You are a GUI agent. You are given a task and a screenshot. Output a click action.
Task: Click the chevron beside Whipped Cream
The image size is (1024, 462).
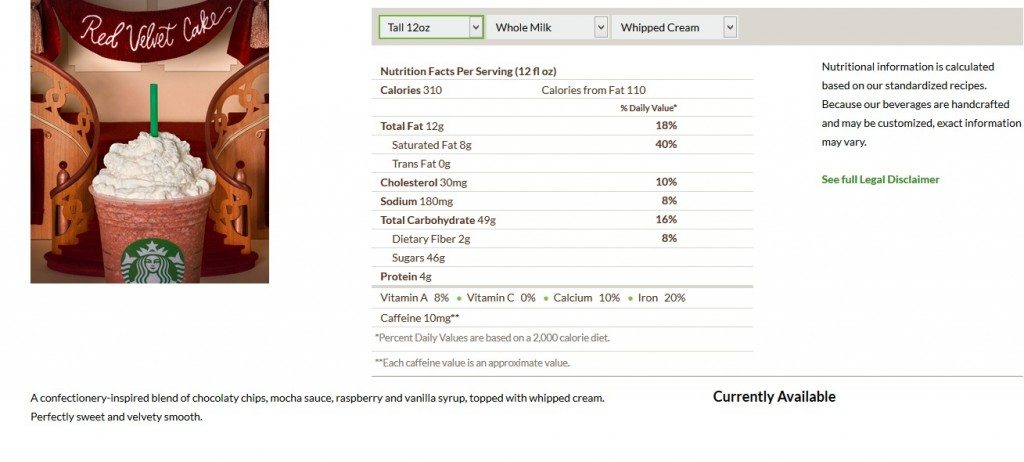[x=730, y=27]
